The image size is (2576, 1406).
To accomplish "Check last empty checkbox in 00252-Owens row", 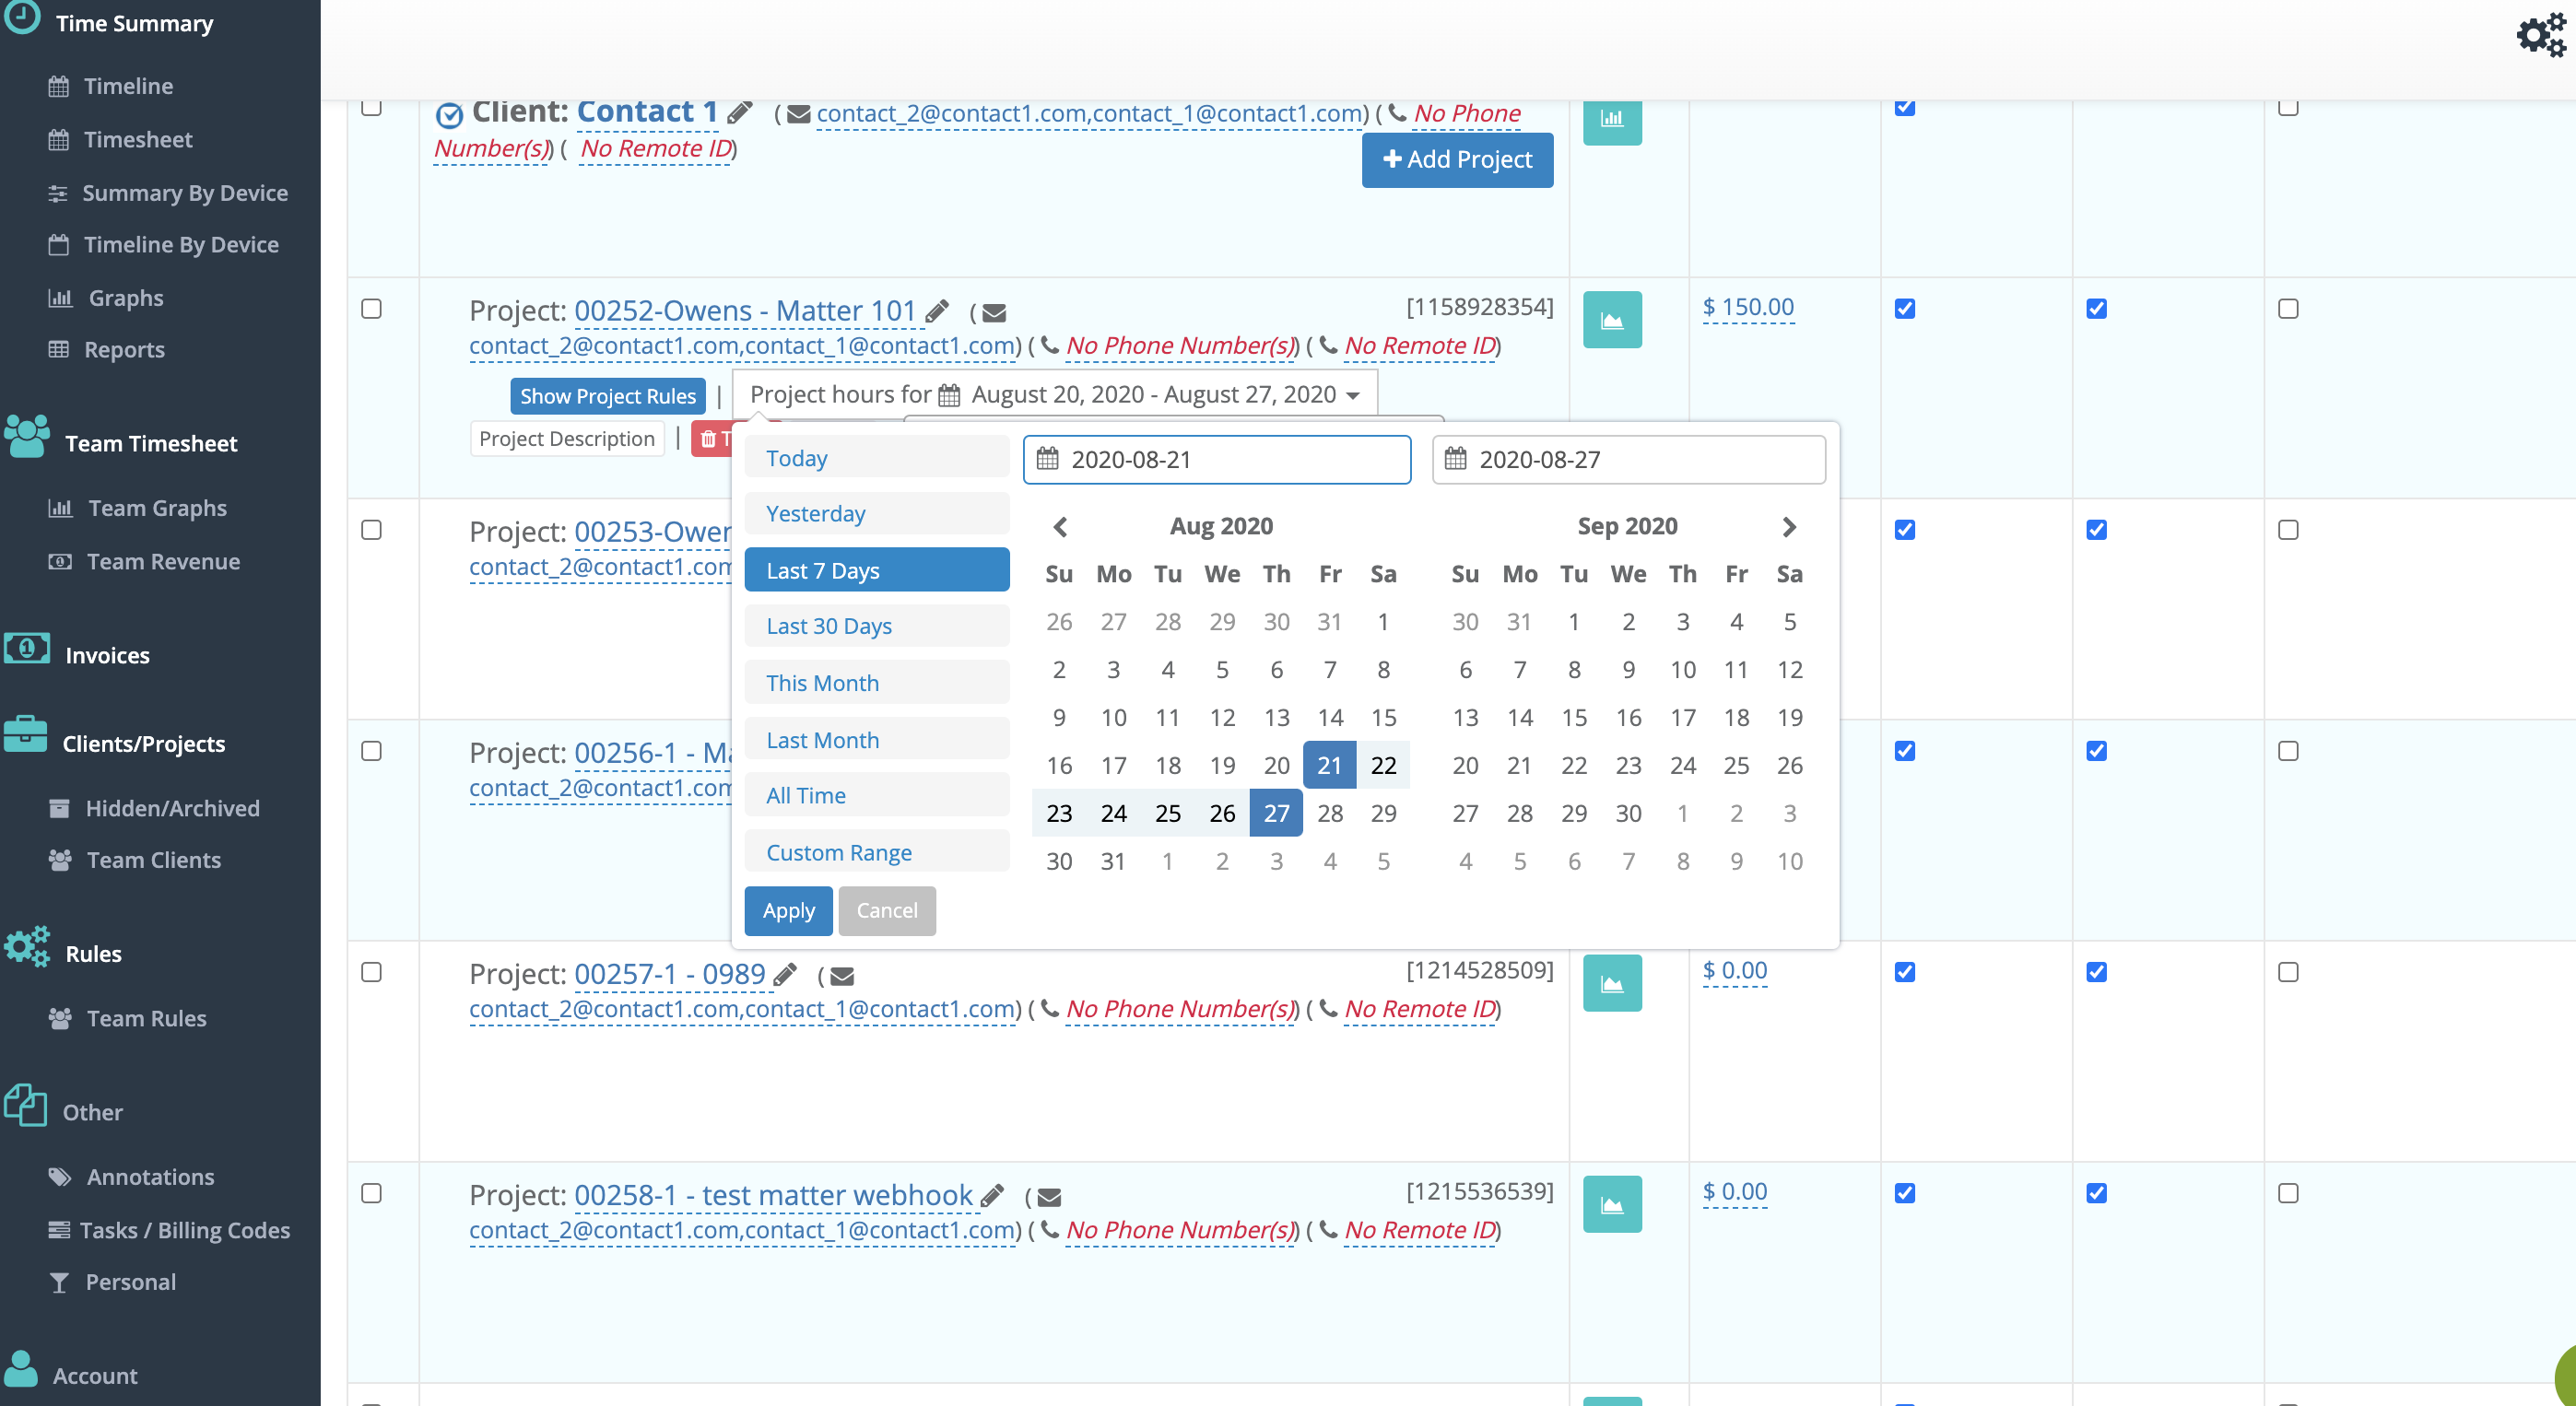I will pyautogui.click(x=2288, y=308).
